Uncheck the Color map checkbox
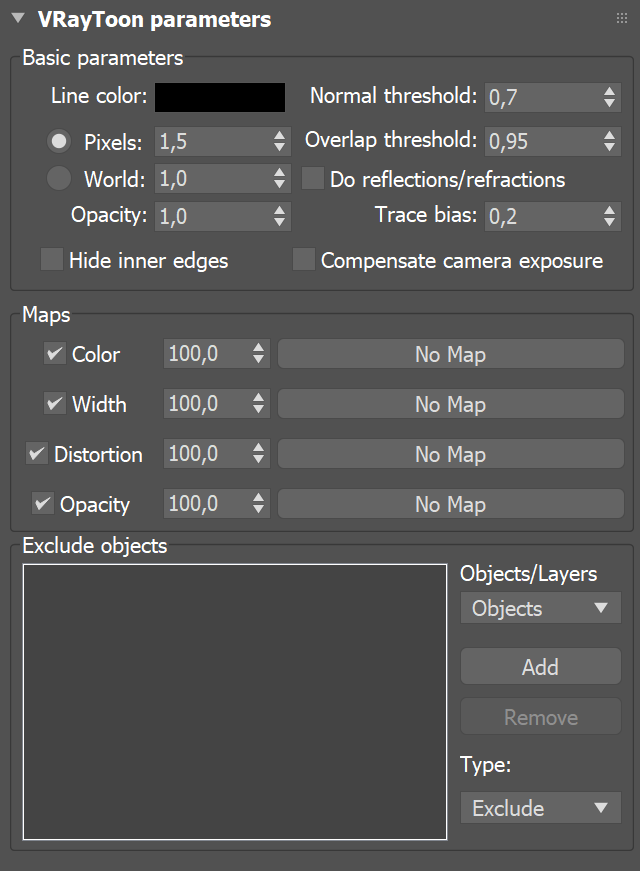 pos(54,354)
